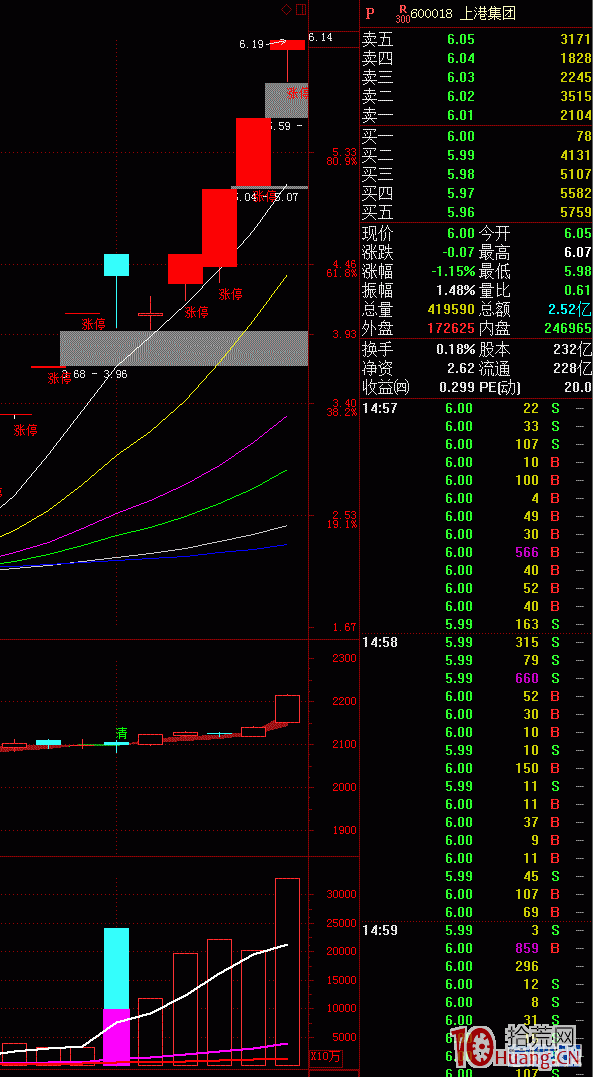Select the 买二 bid row at 5.99
Viewport: 593px width, 1077px height.
tap(476, 155)
